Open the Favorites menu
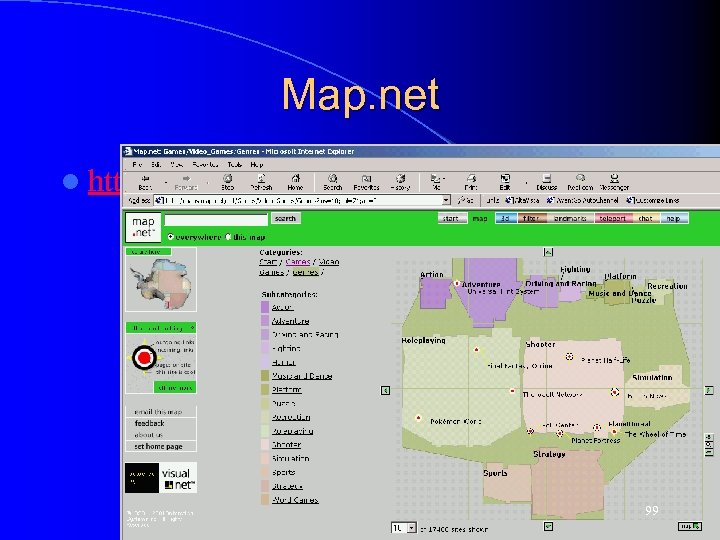720x540 pixels. tap(205, 164)
